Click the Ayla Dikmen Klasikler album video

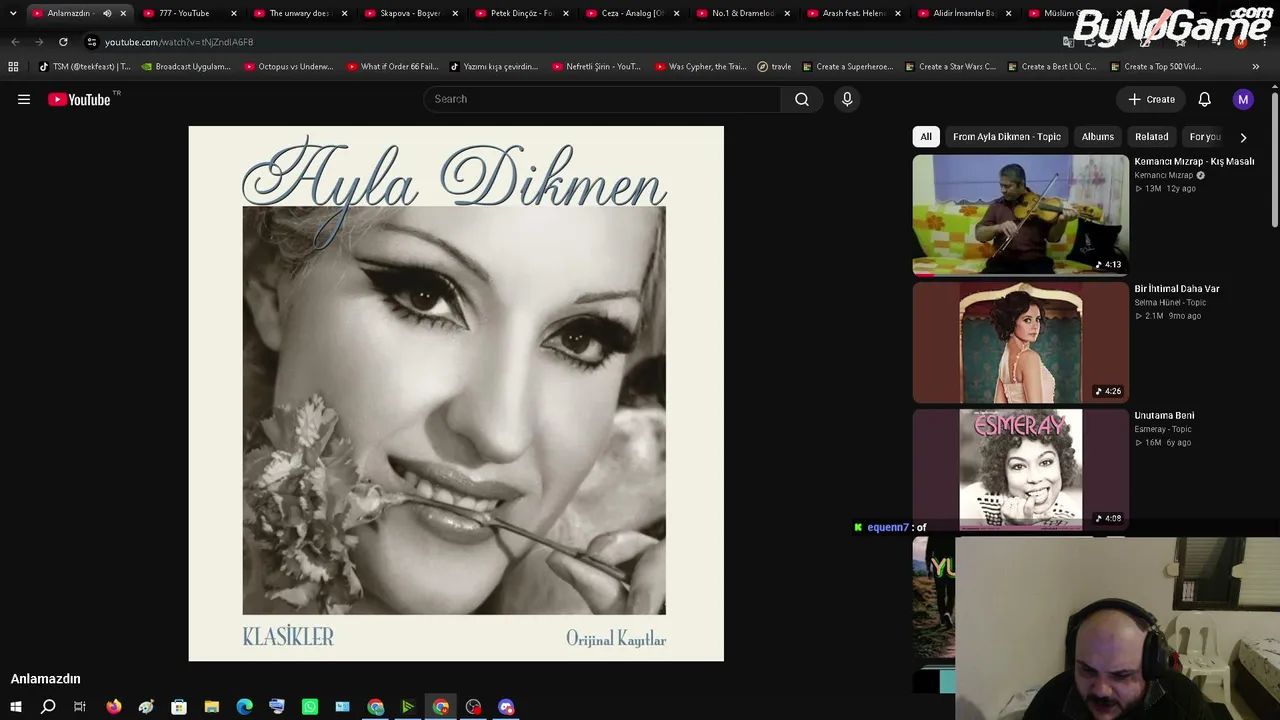click(x=456, y=393)
